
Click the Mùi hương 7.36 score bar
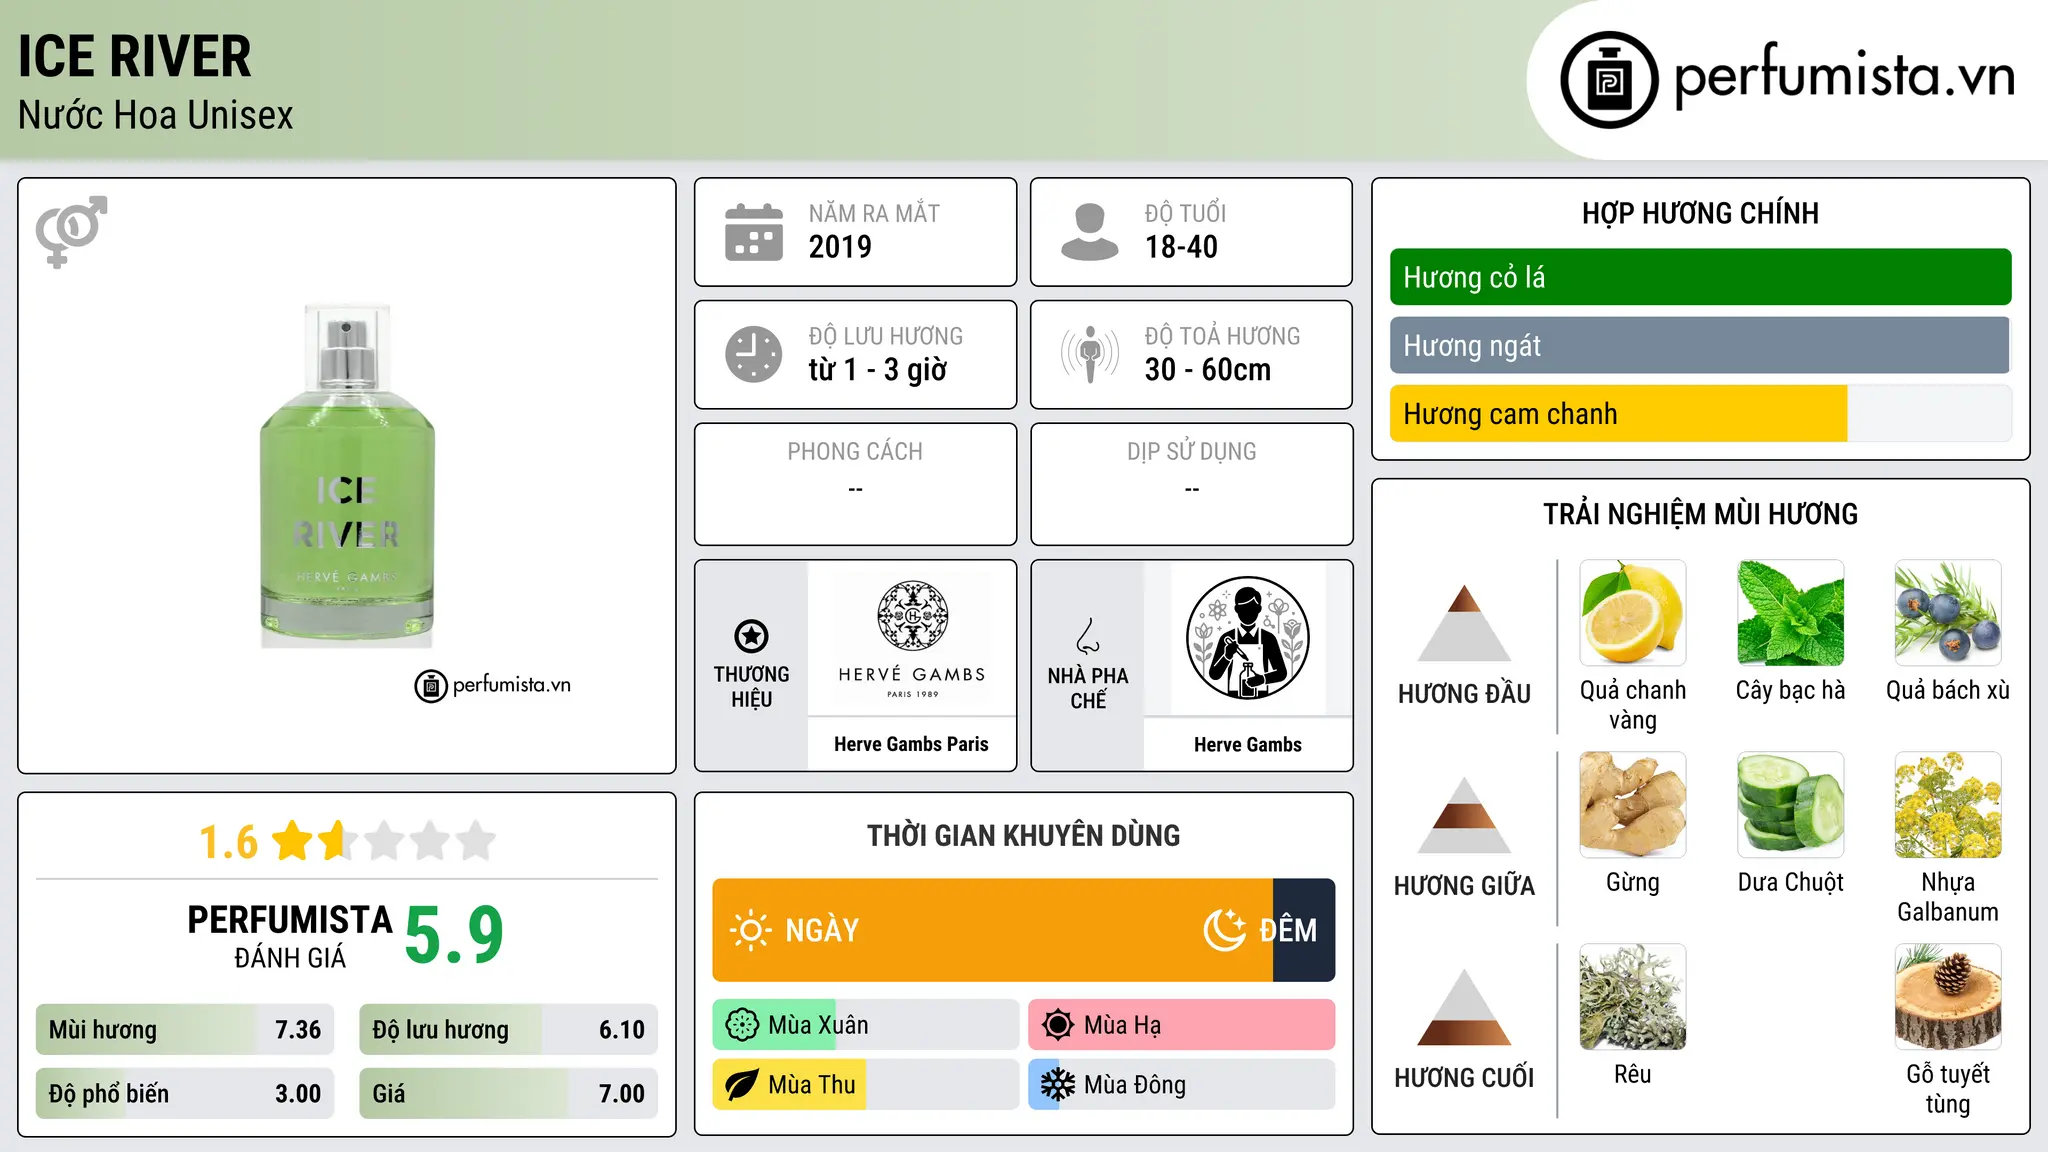click(x=185, y=1029)
